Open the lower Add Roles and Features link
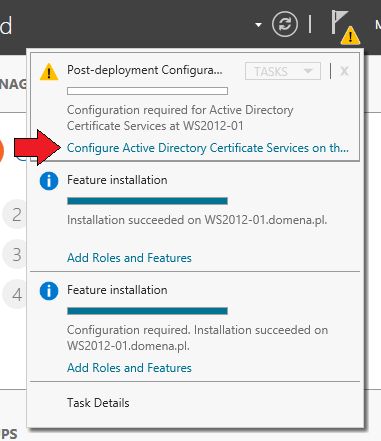 click(129, 368)
